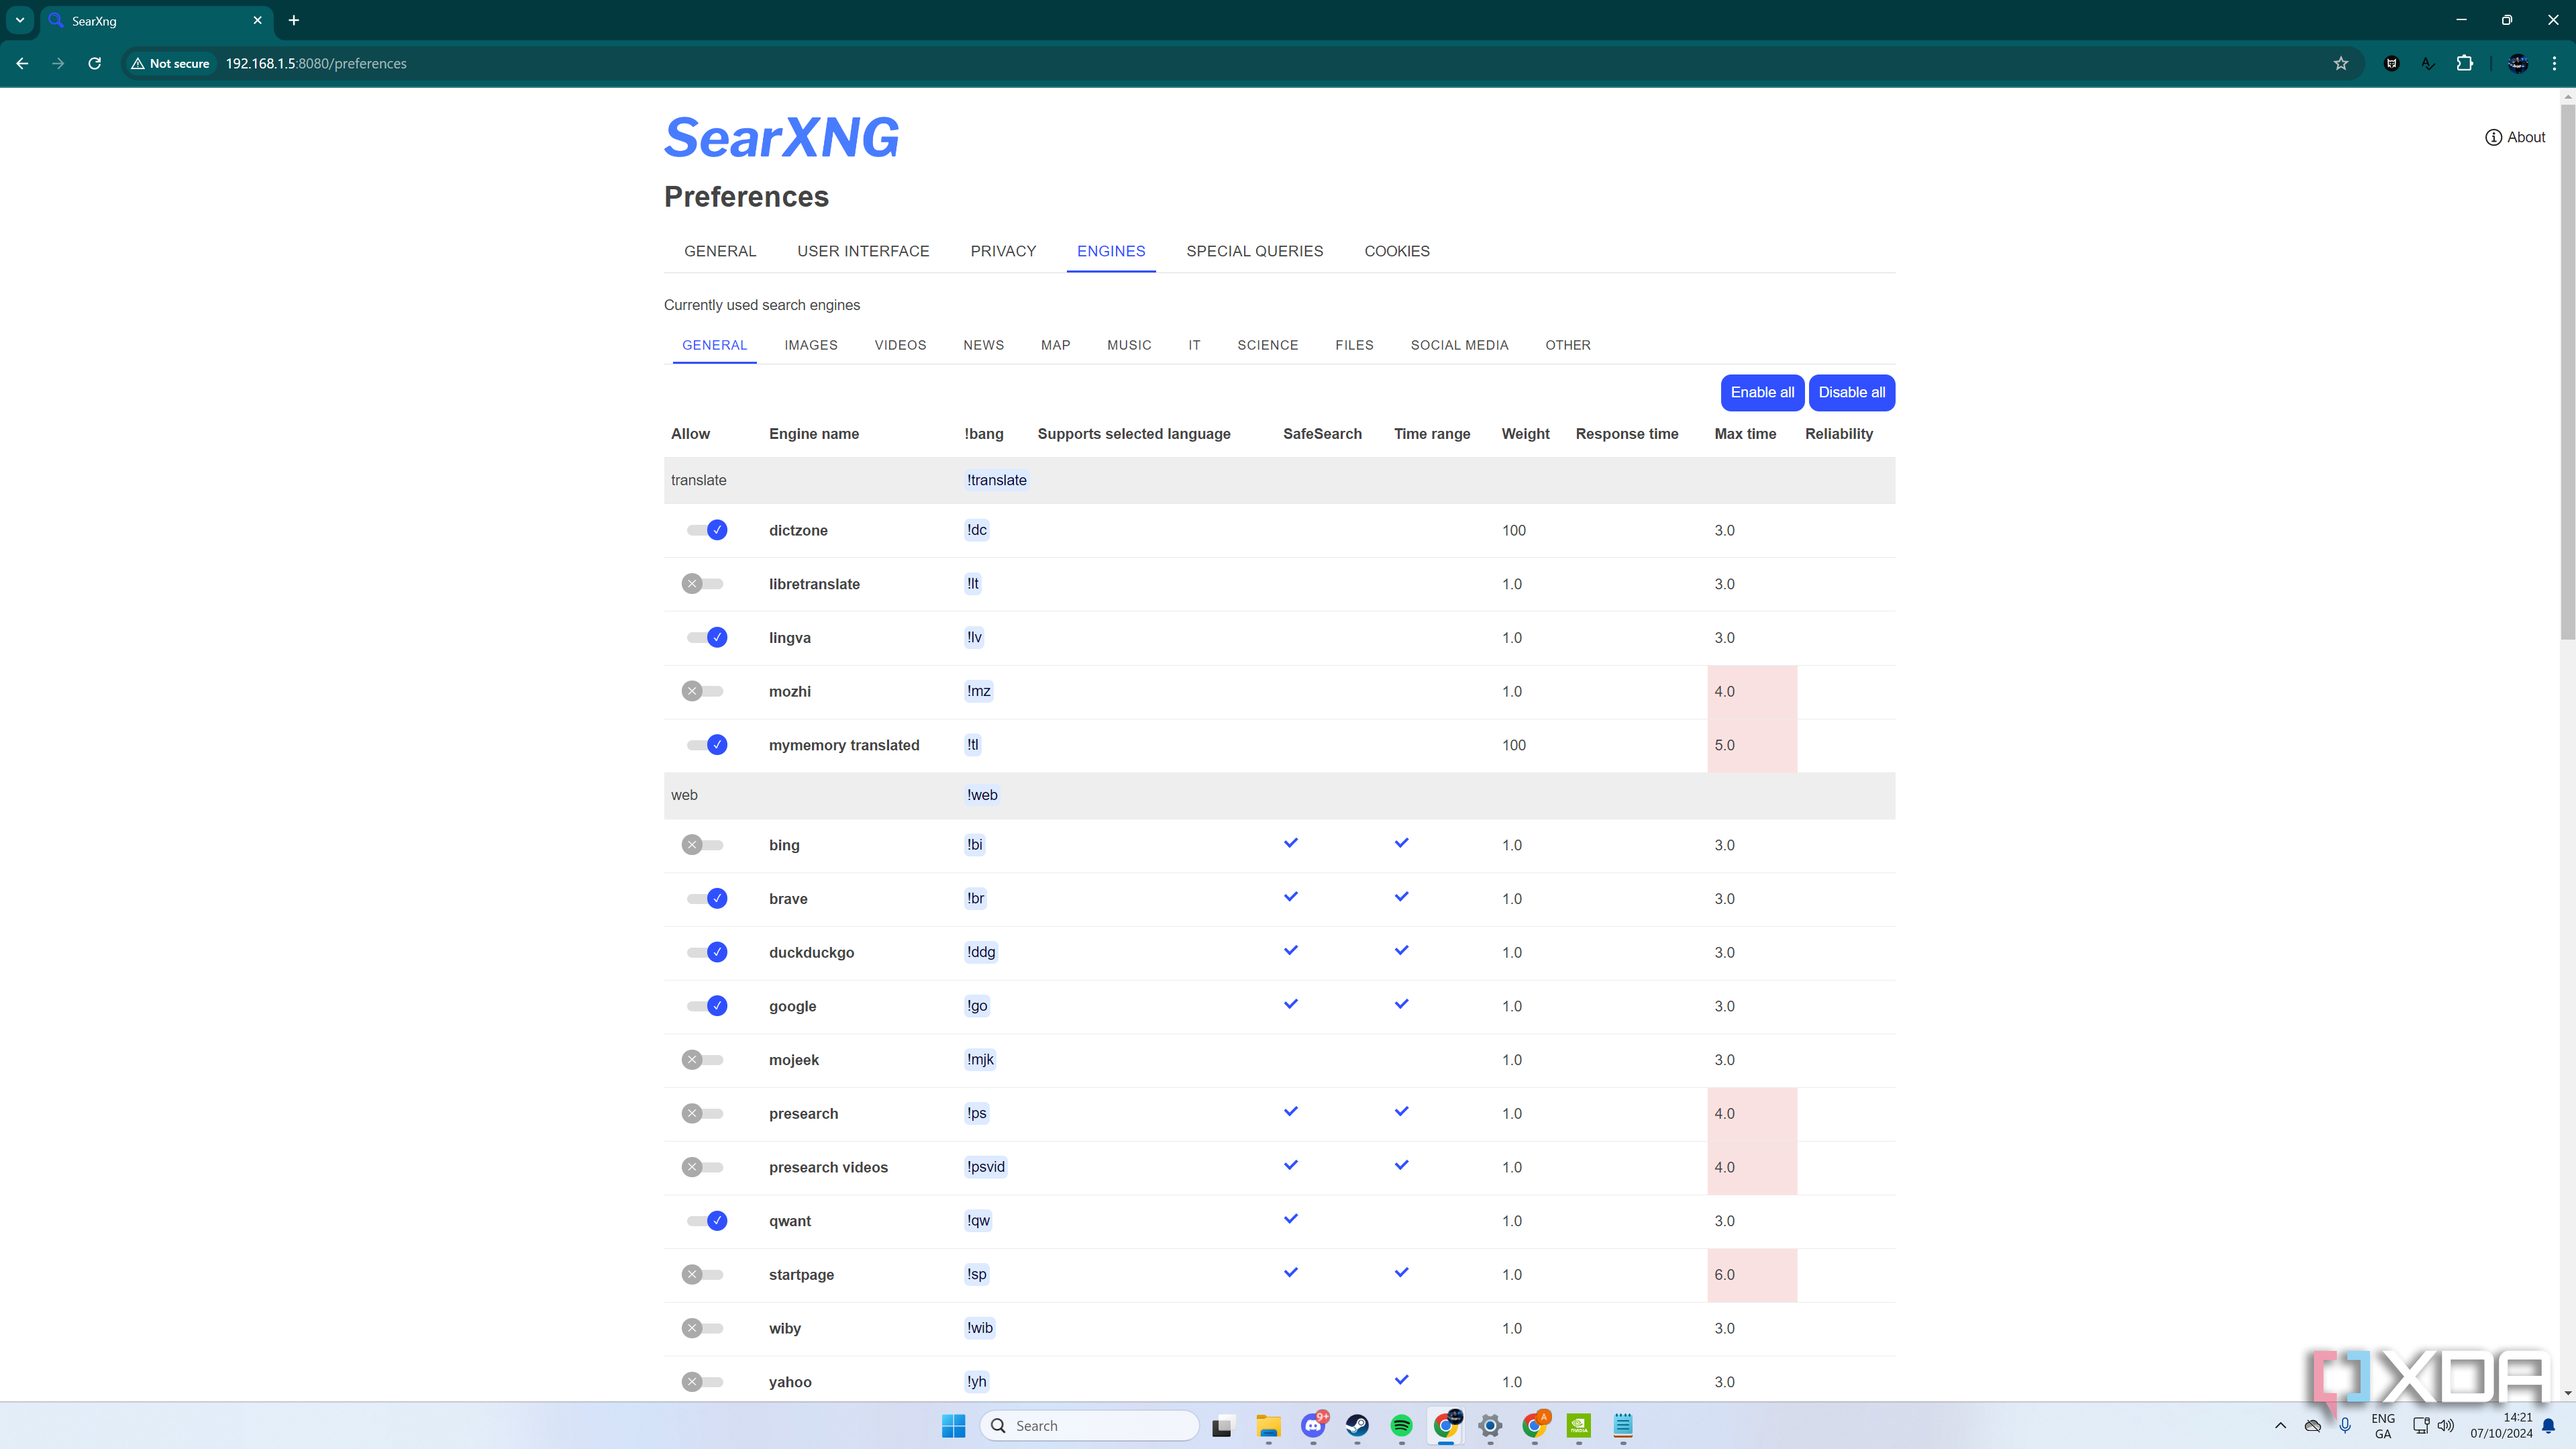
Task: Open Windows Start menu
Action: pos(953,1426)
